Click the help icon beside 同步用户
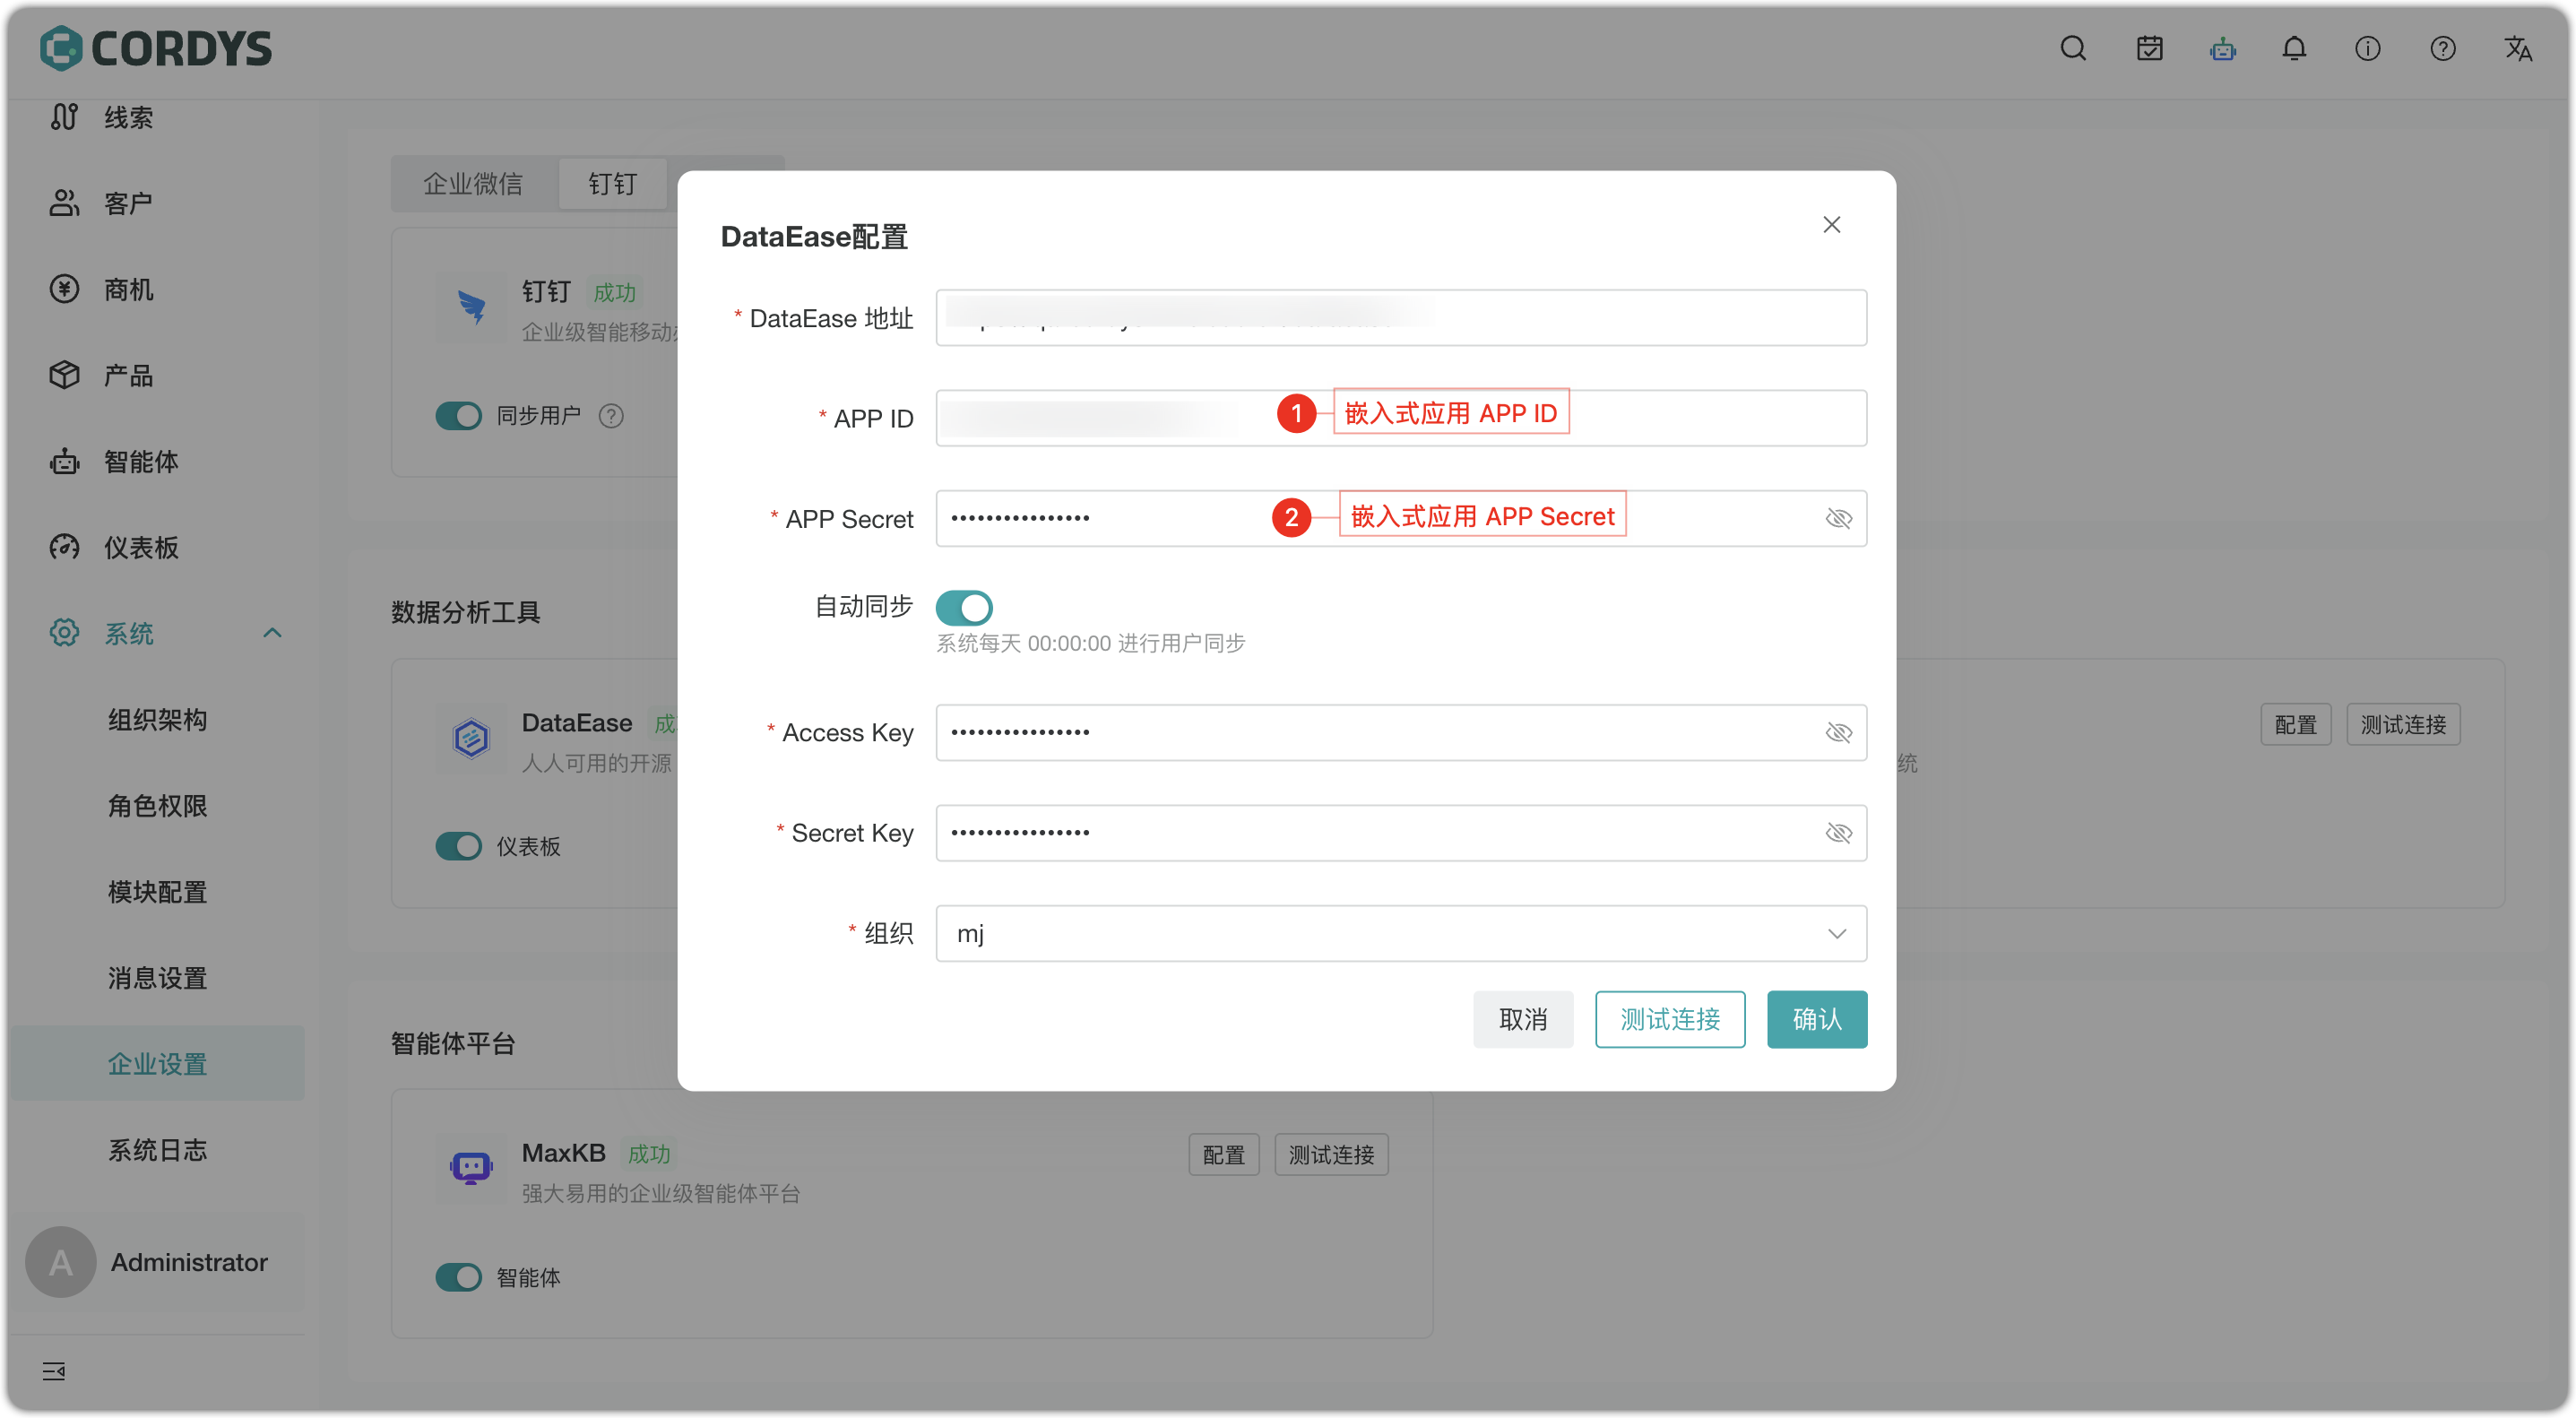Viewport: 2576px width, 1418px height. (x=611, y=416)
